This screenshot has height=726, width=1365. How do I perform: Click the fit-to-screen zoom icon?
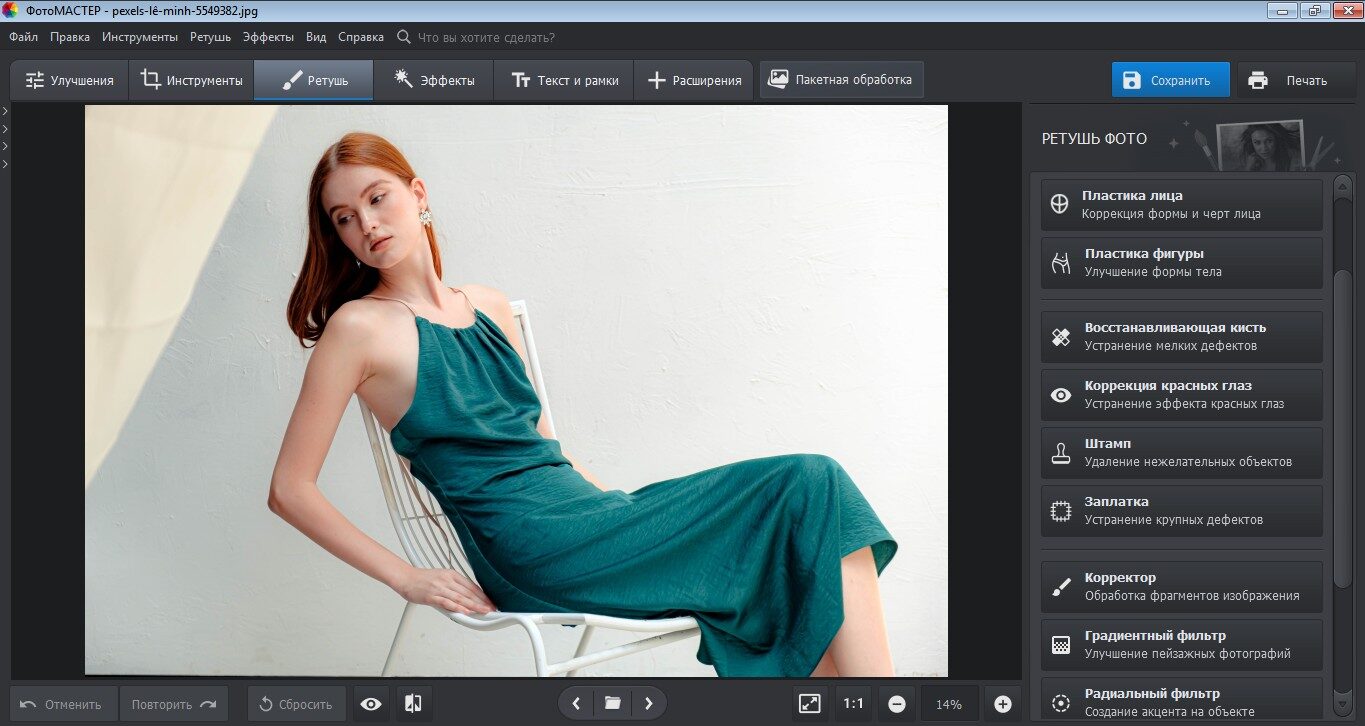[809, 704]
